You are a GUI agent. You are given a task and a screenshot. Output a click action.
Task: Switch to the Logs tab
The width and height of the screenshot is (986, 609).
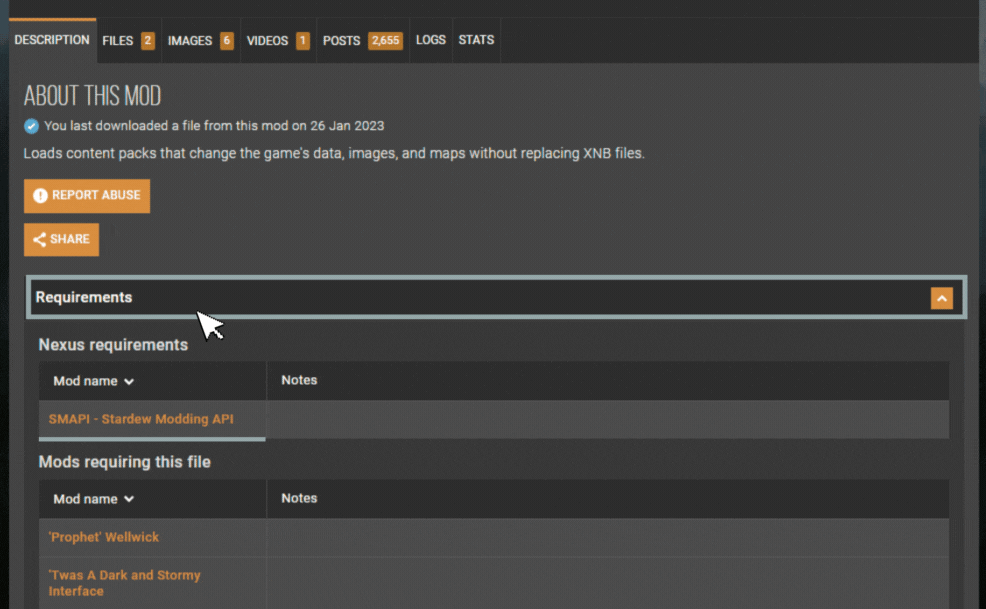tap(431, 40)
